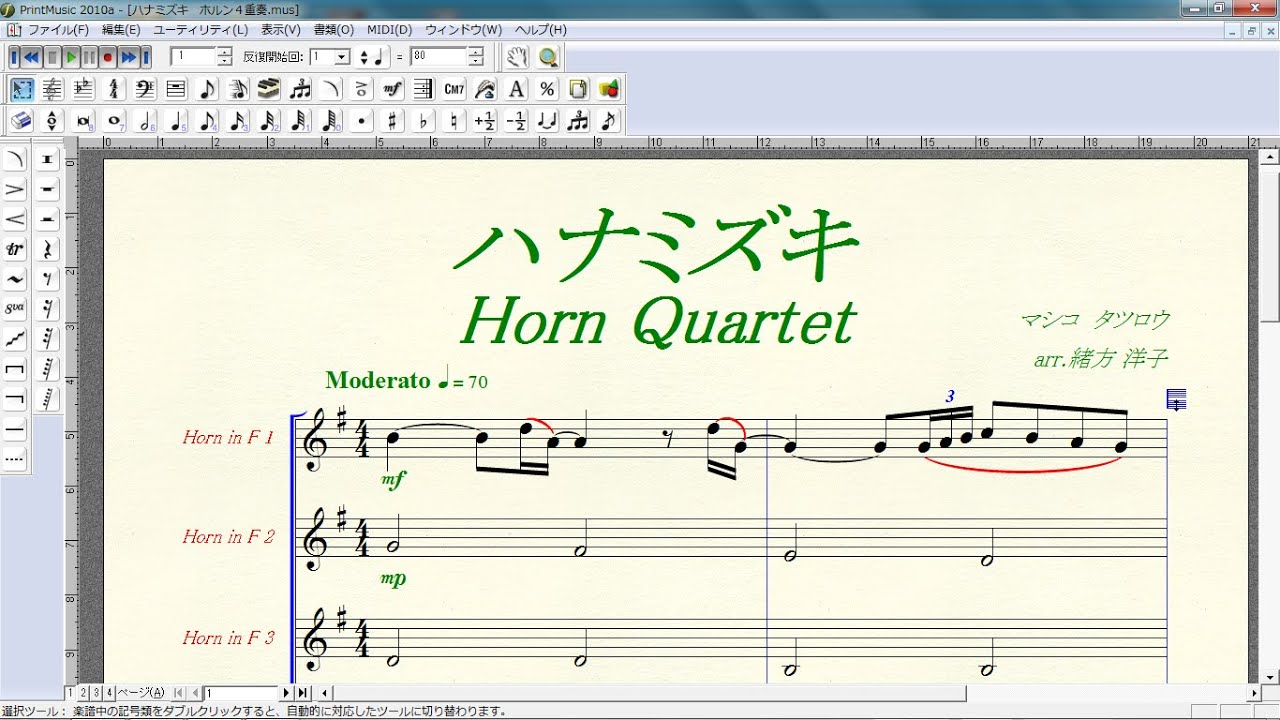Raise pitch by half step
Screen dimensions: 1280x720
486,121
